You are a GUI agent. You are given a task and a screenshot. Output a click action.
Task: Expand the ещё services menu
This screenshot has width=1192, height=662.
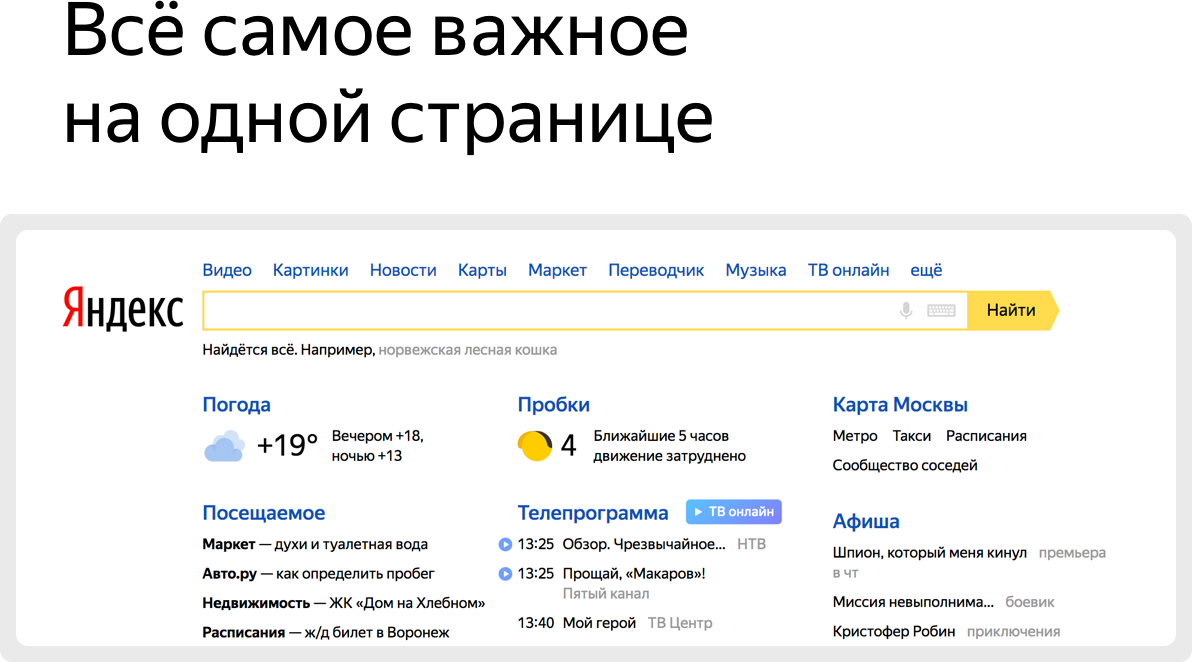coord(926,270)
